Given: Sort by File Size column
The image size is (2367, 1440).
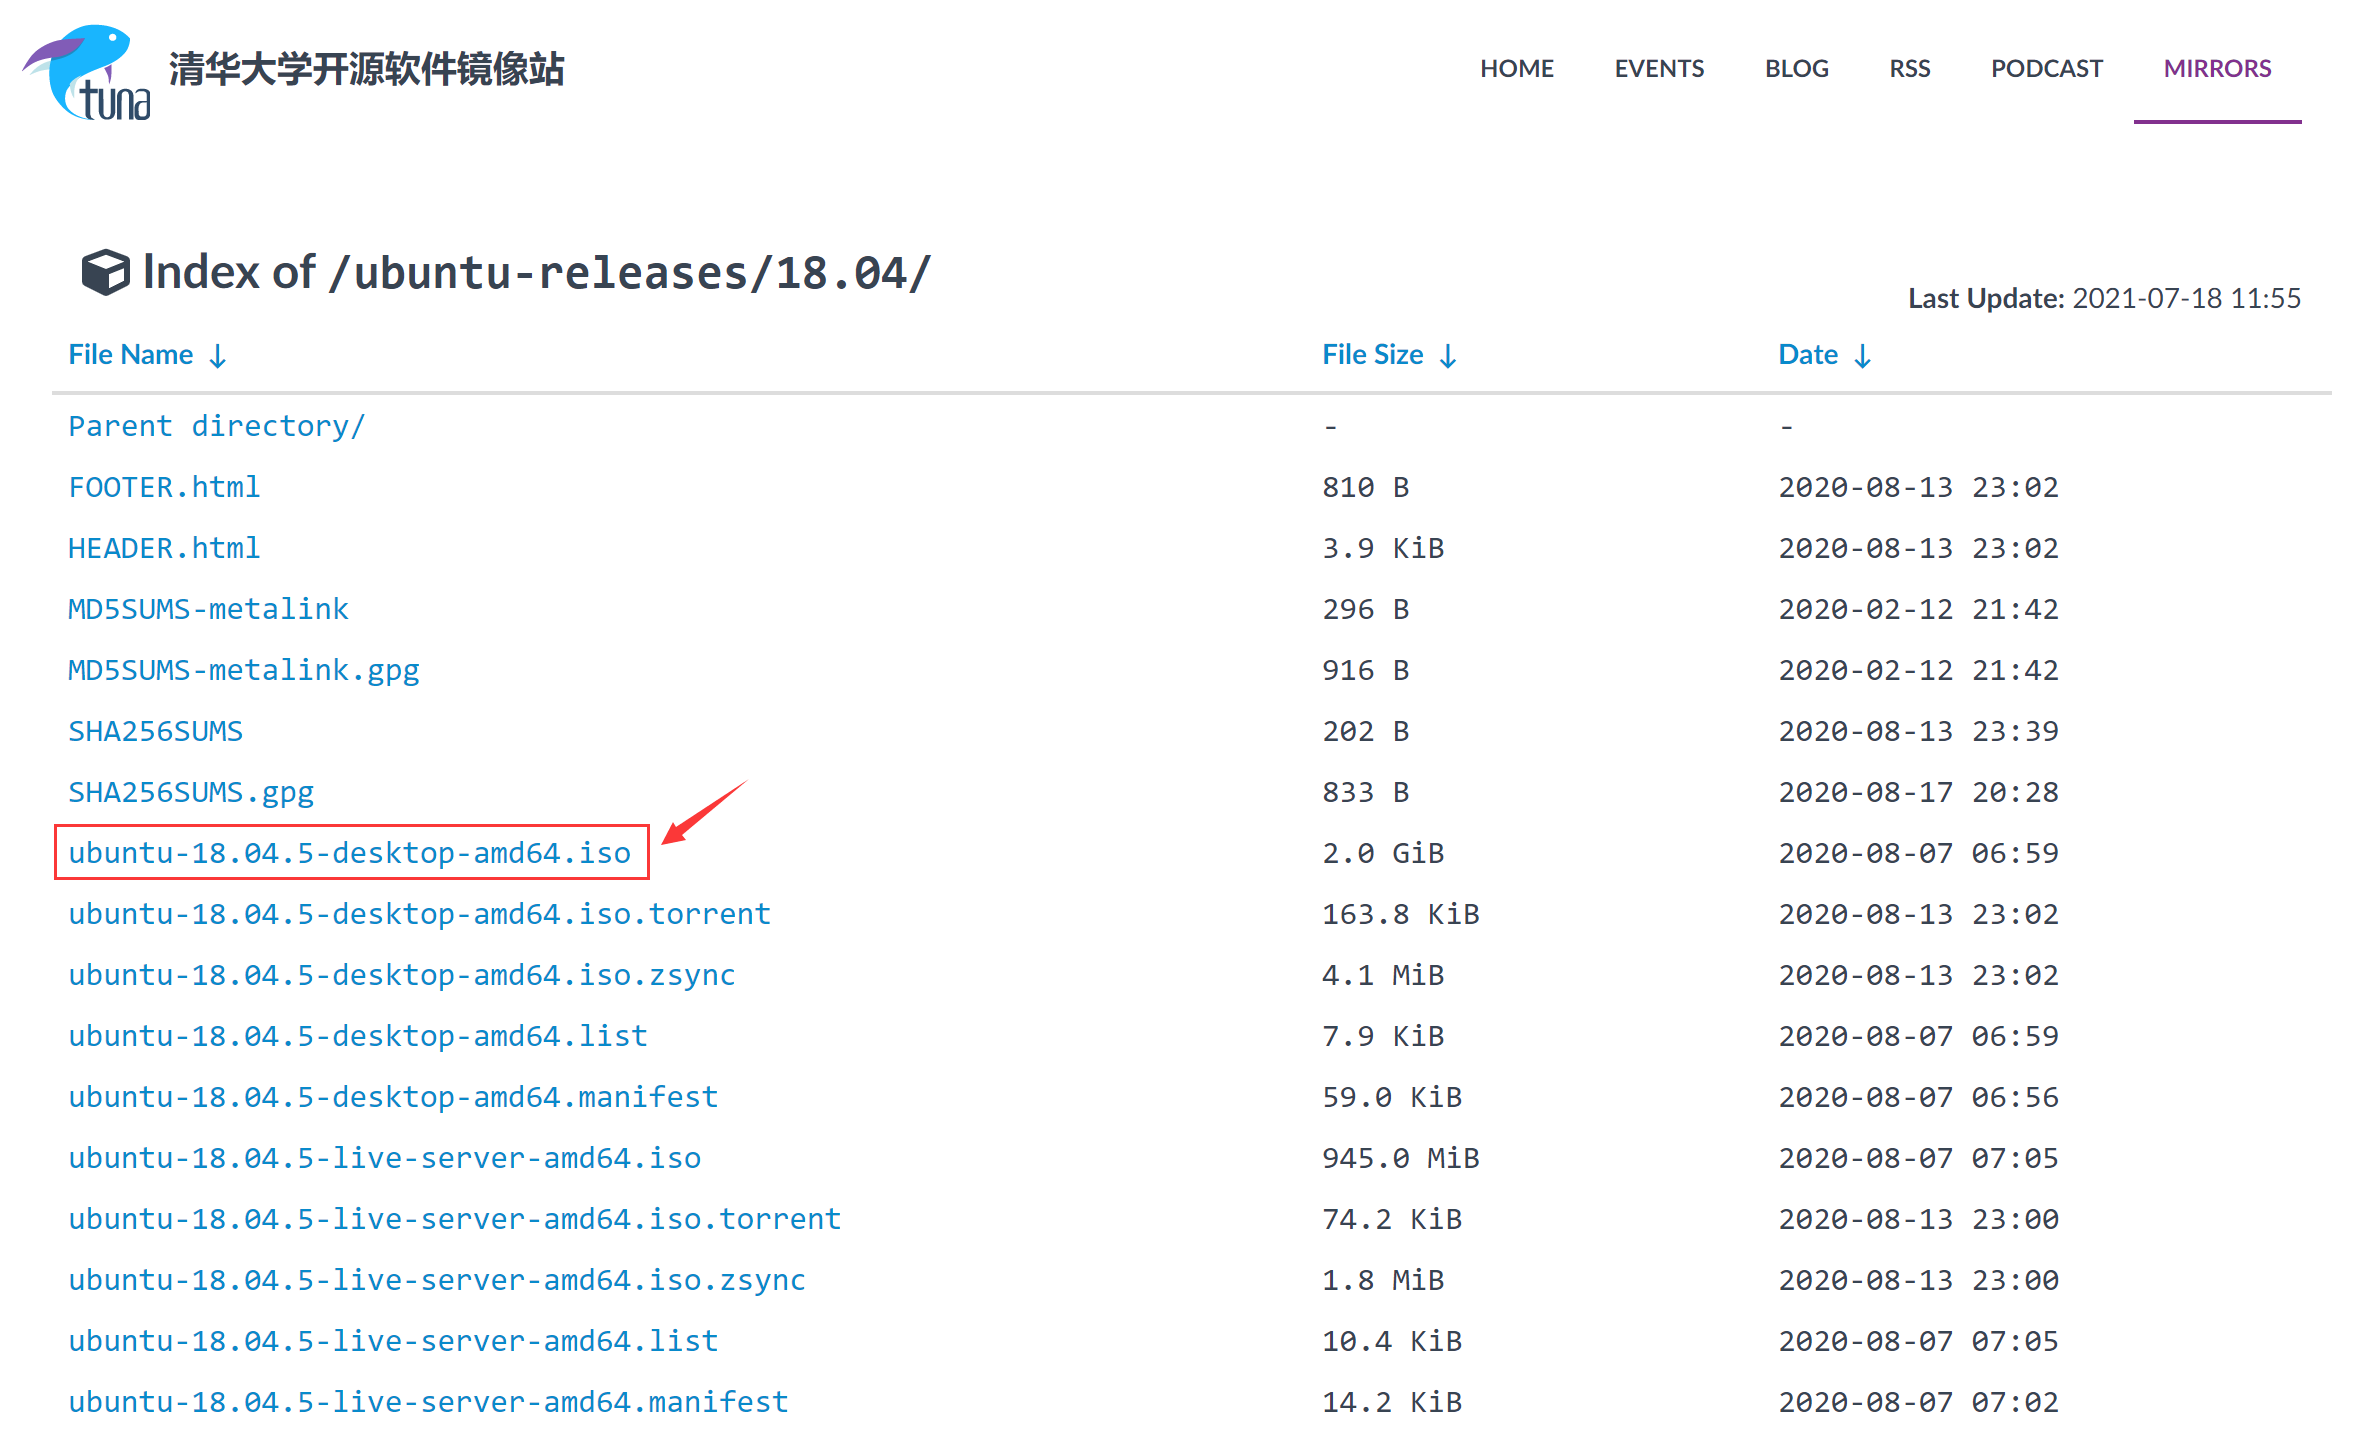Looking at the screenshot, I should [1390, 355].
